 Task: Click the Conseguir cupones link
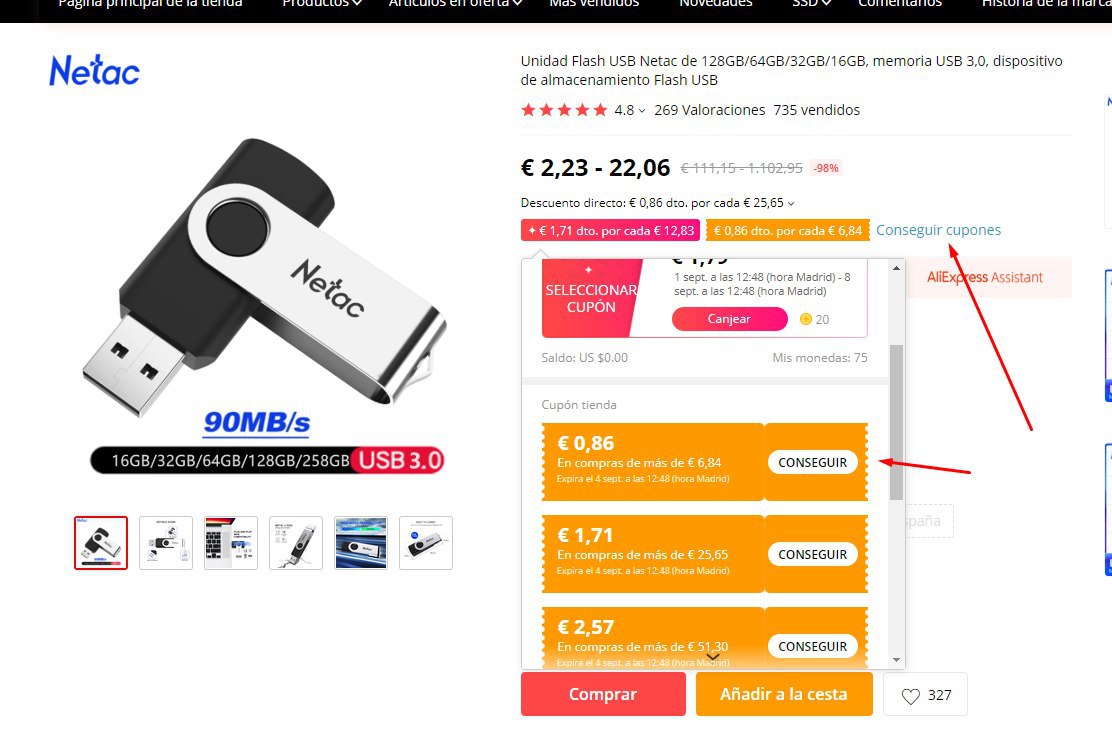(x=938, y=230)
